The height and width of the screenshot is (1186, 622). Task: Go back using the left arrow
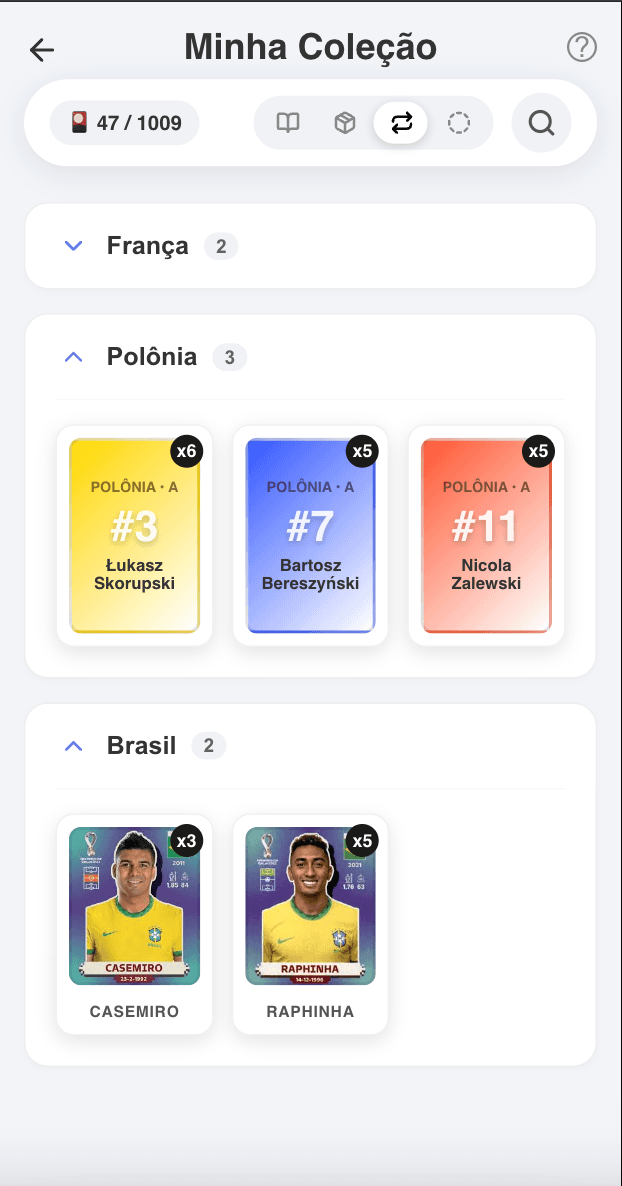(x=42, y=49)
